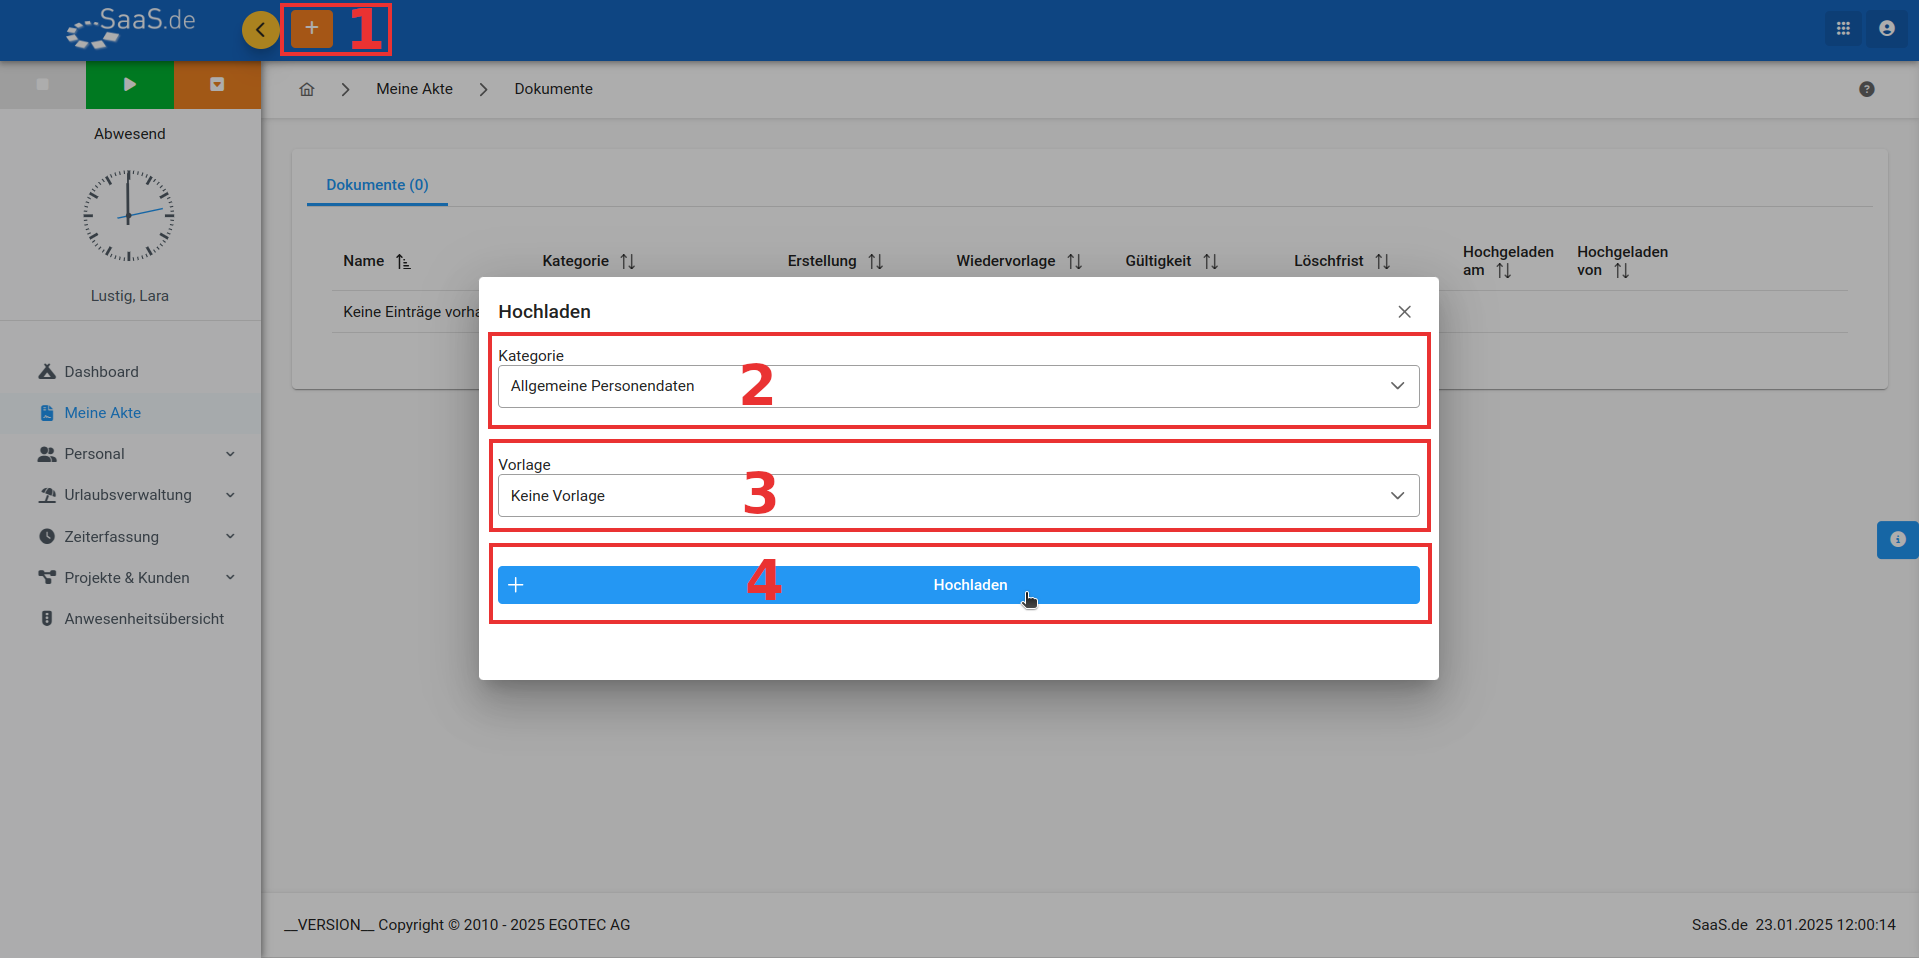
Task: Click the Anwesenheitsübersicht traffic light icon
Action: [x=47, y=619]
